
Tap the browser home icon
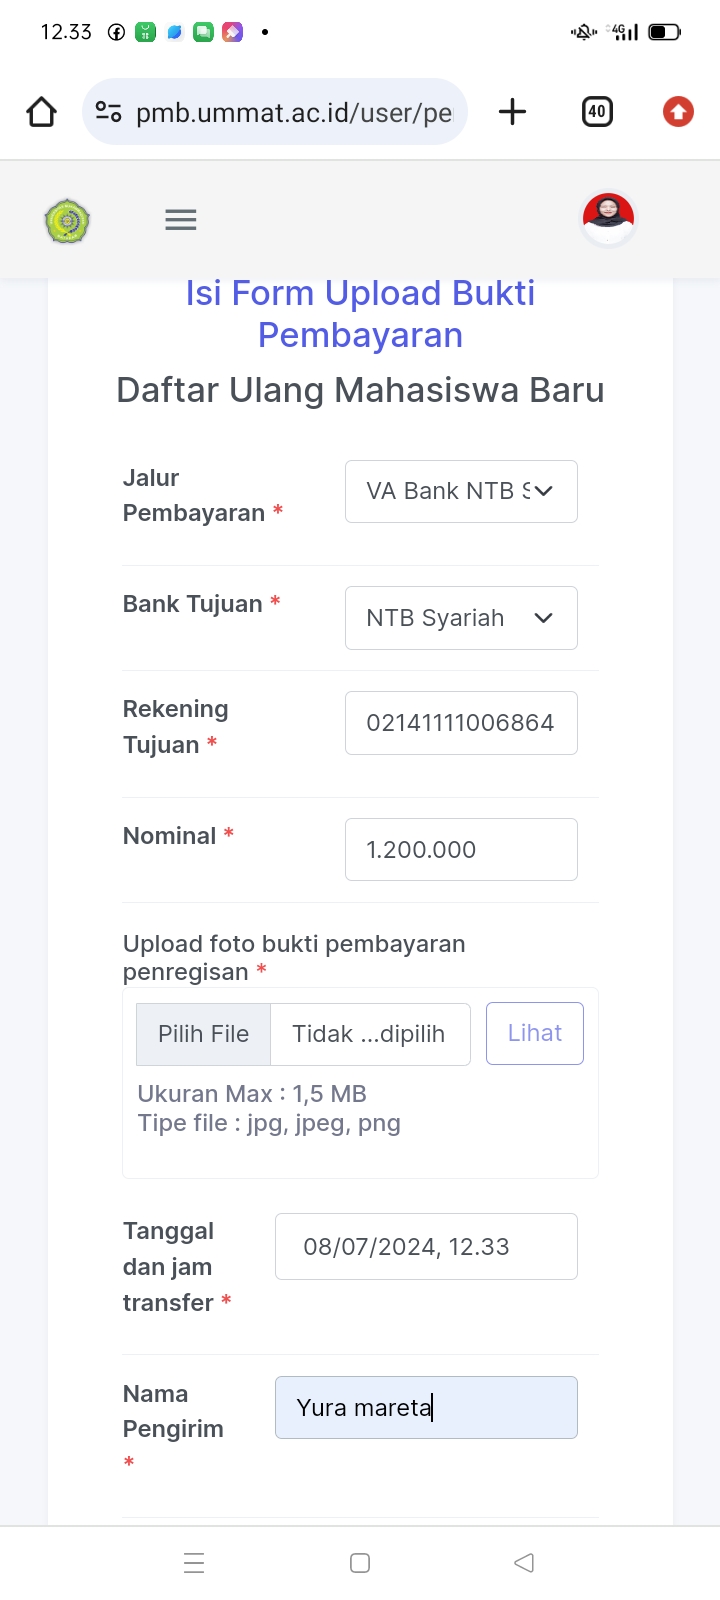pos(42,112)
